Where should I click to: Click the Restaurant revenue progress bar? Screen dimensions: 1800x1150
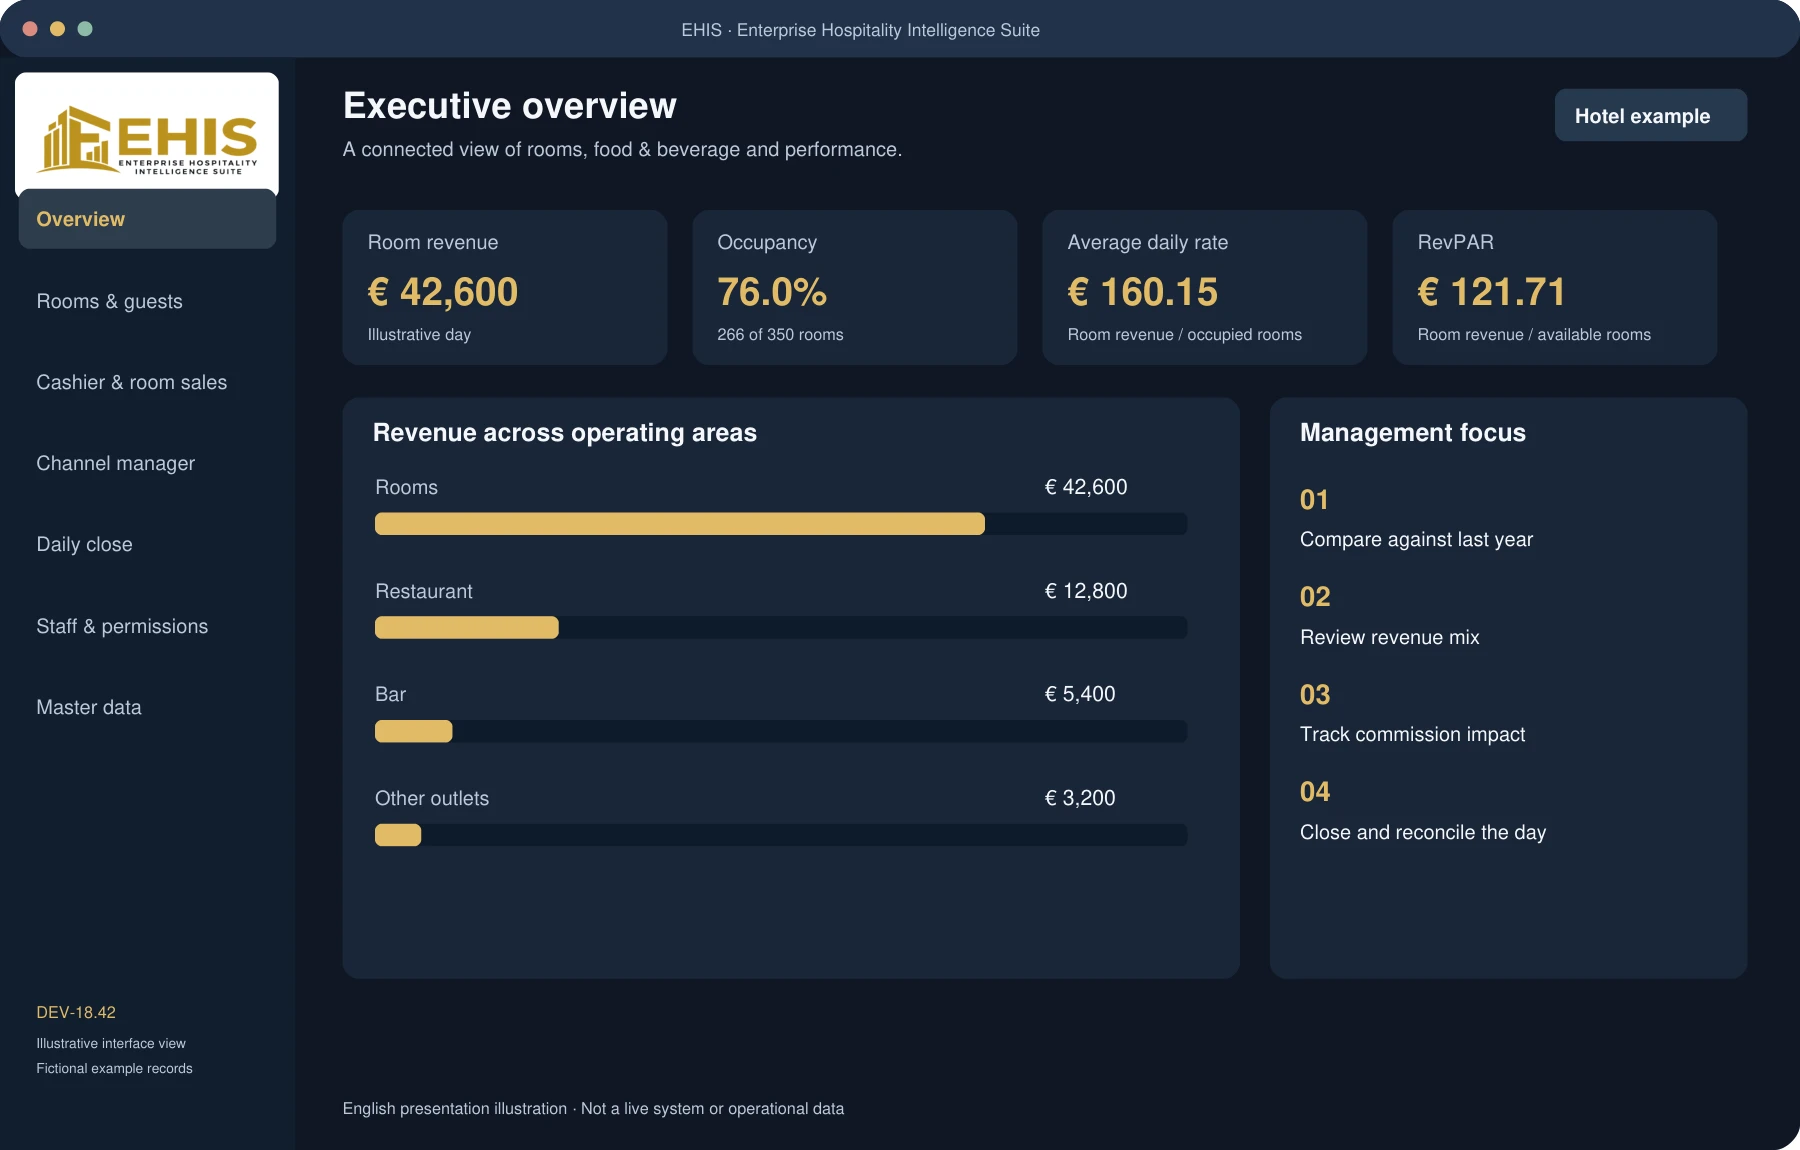click(781, 627)
